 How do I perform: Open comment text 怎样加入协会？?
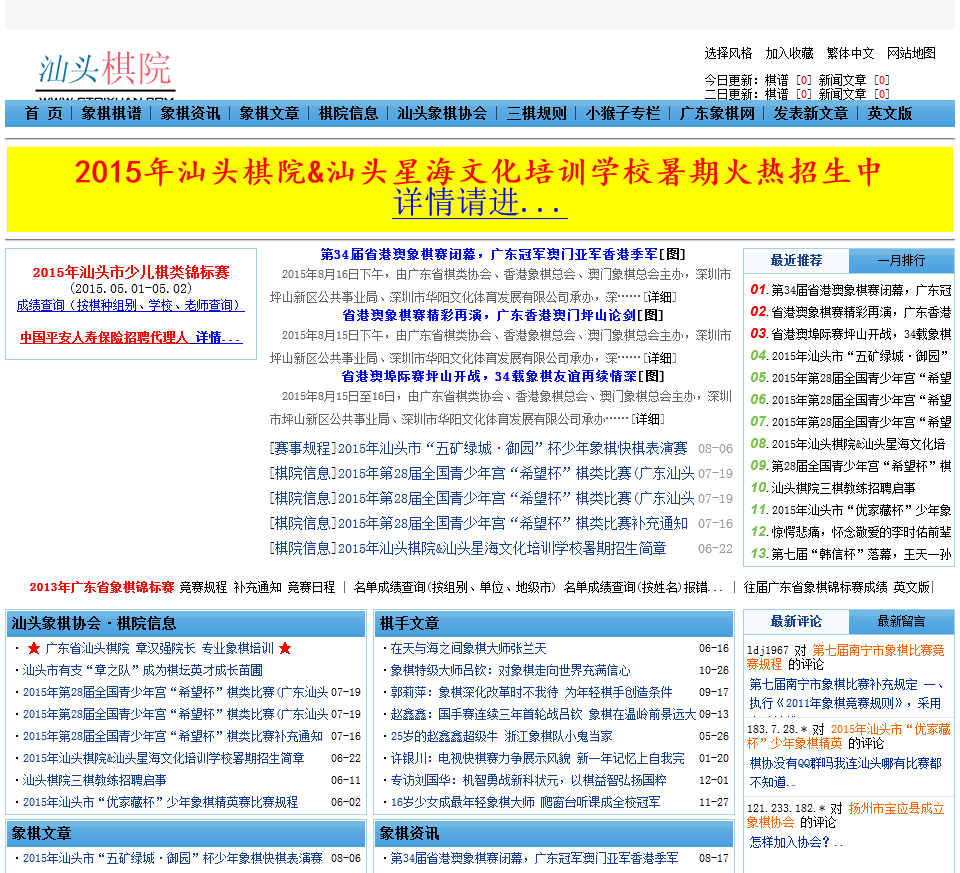click(x=796, y=842)
